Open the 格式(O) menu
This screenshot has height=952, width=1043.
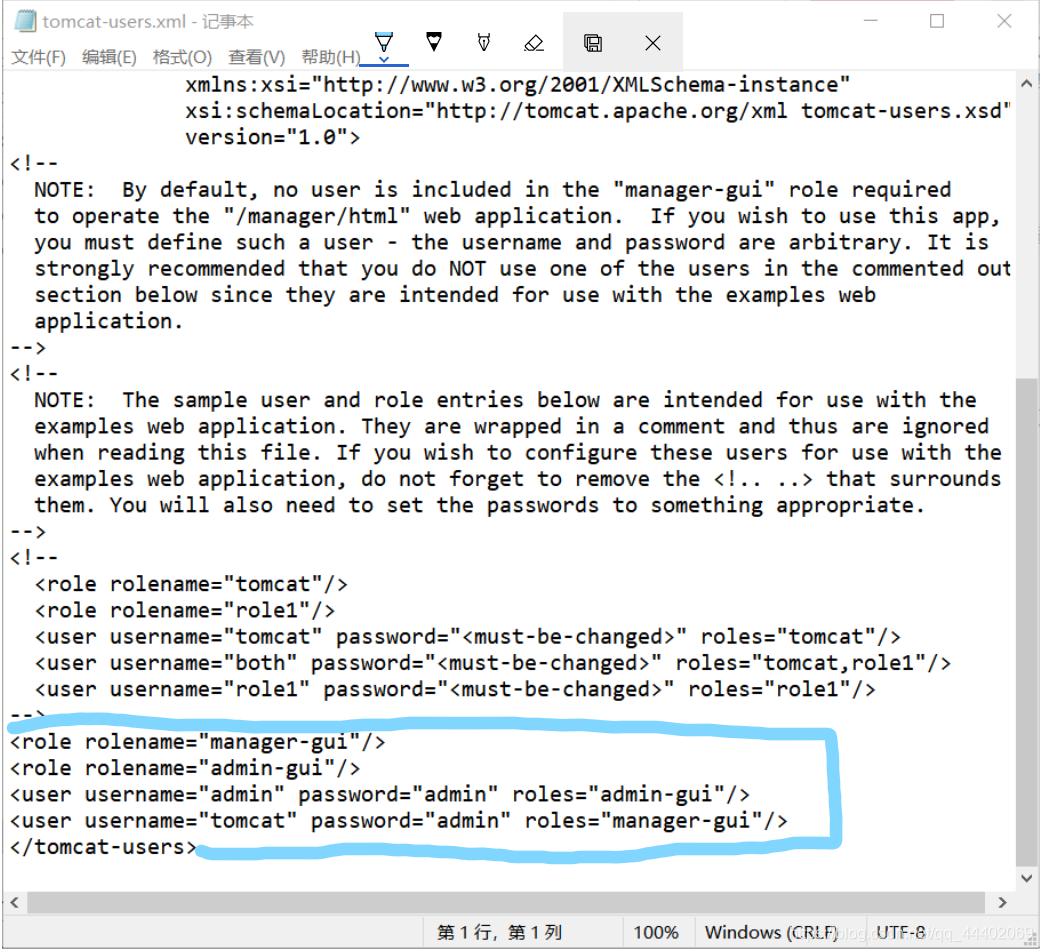182,57
